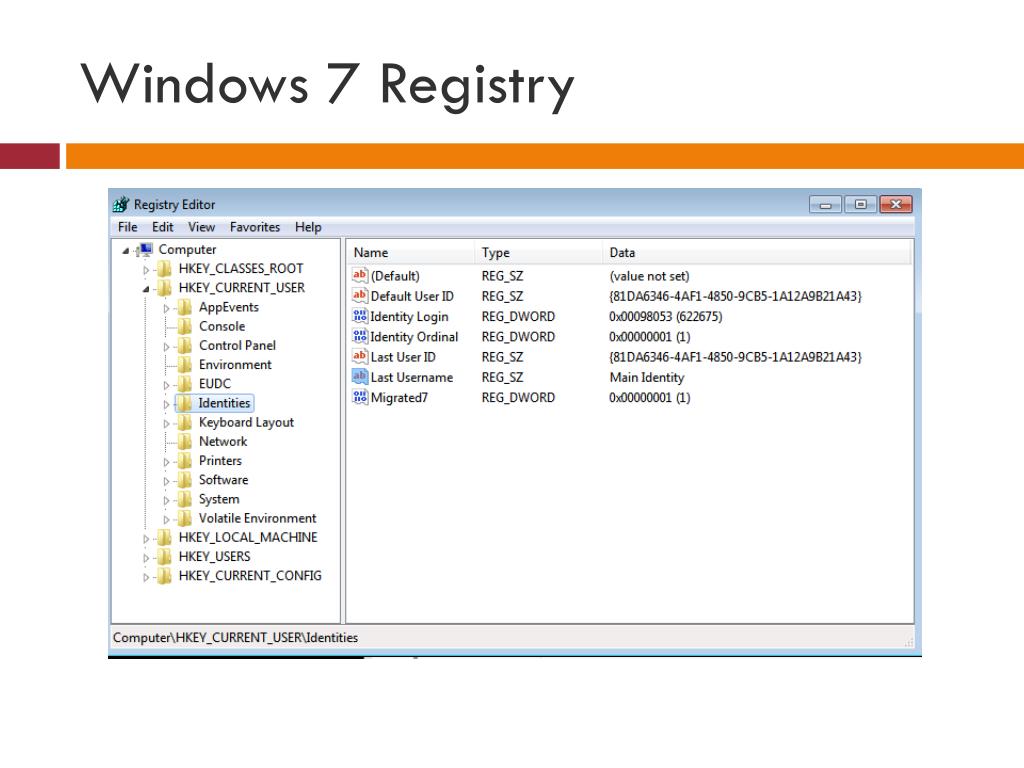Click the Computer root icon

point(146,249)
